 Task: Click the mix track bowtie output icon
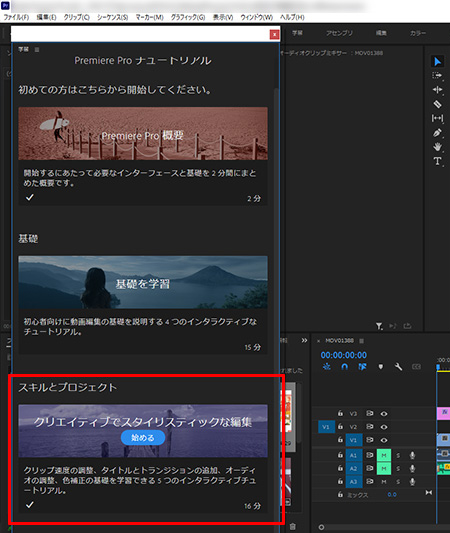click(429, 493)
